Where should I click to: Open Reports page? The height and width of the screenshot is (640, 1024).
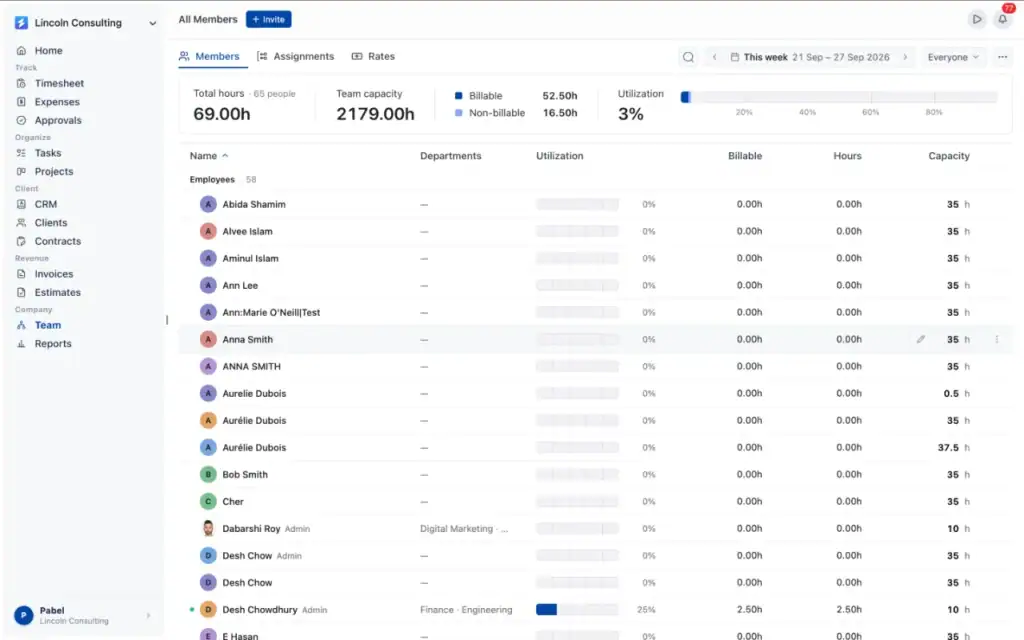53,344
